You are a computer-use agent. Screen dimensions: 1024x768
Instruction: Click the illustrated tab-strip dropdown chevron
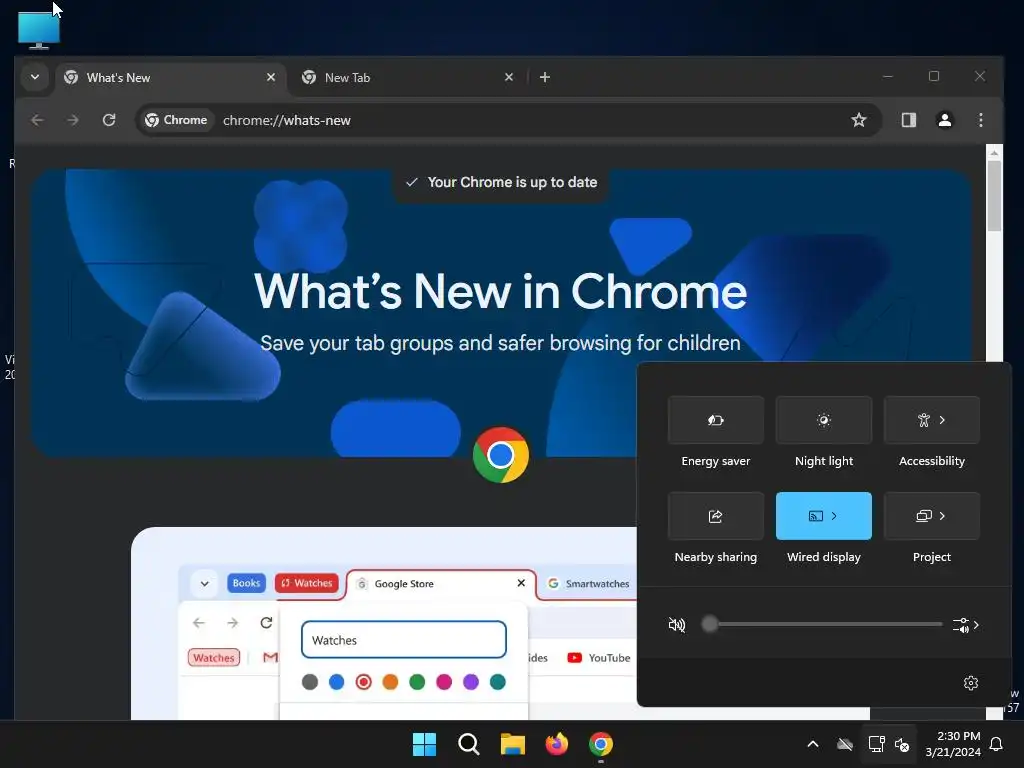point(204,583)
